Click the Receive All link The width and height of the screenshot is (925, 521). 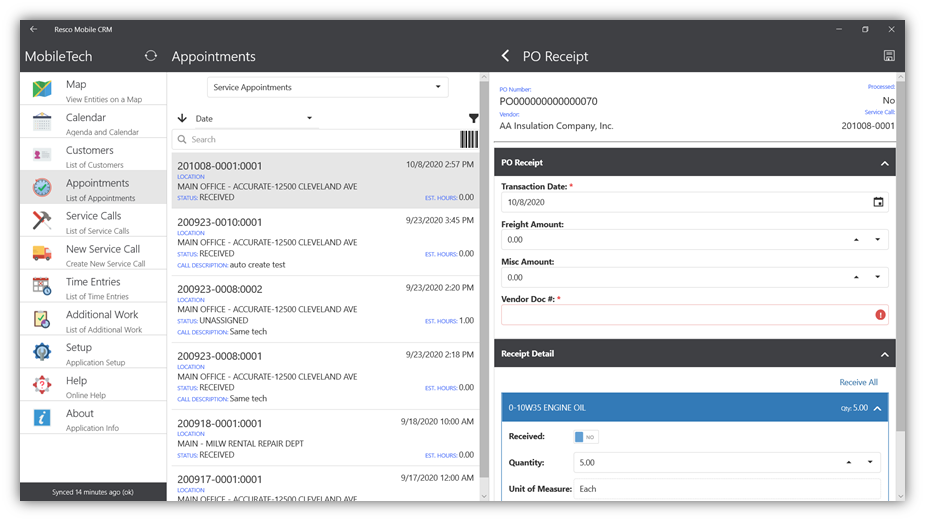(x=858, y=382)
